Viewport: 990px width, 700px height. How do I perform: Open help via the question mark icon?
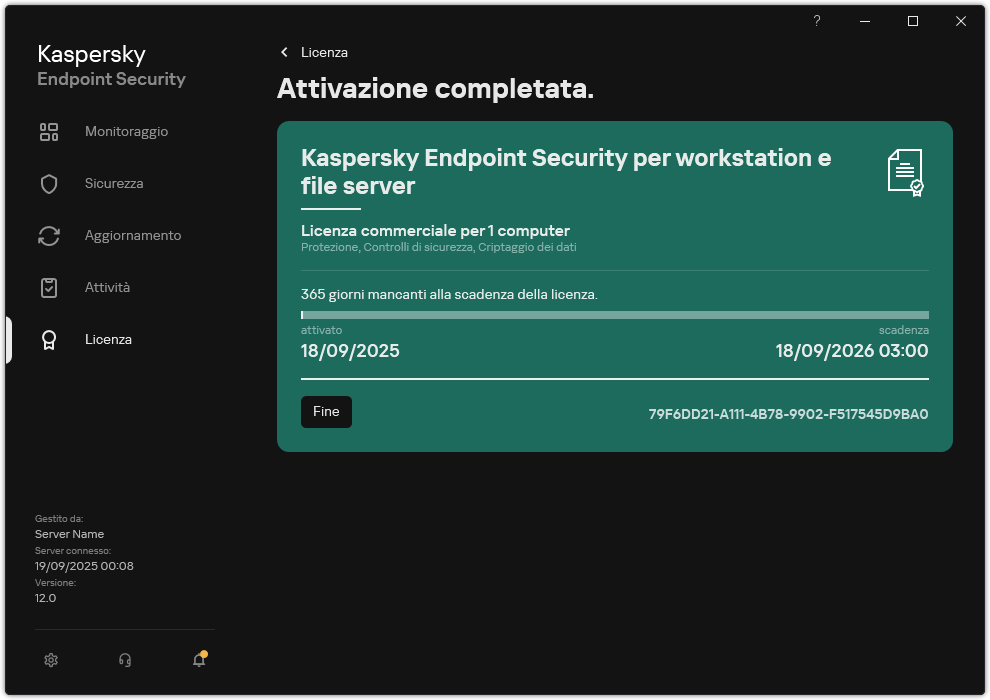816,21
